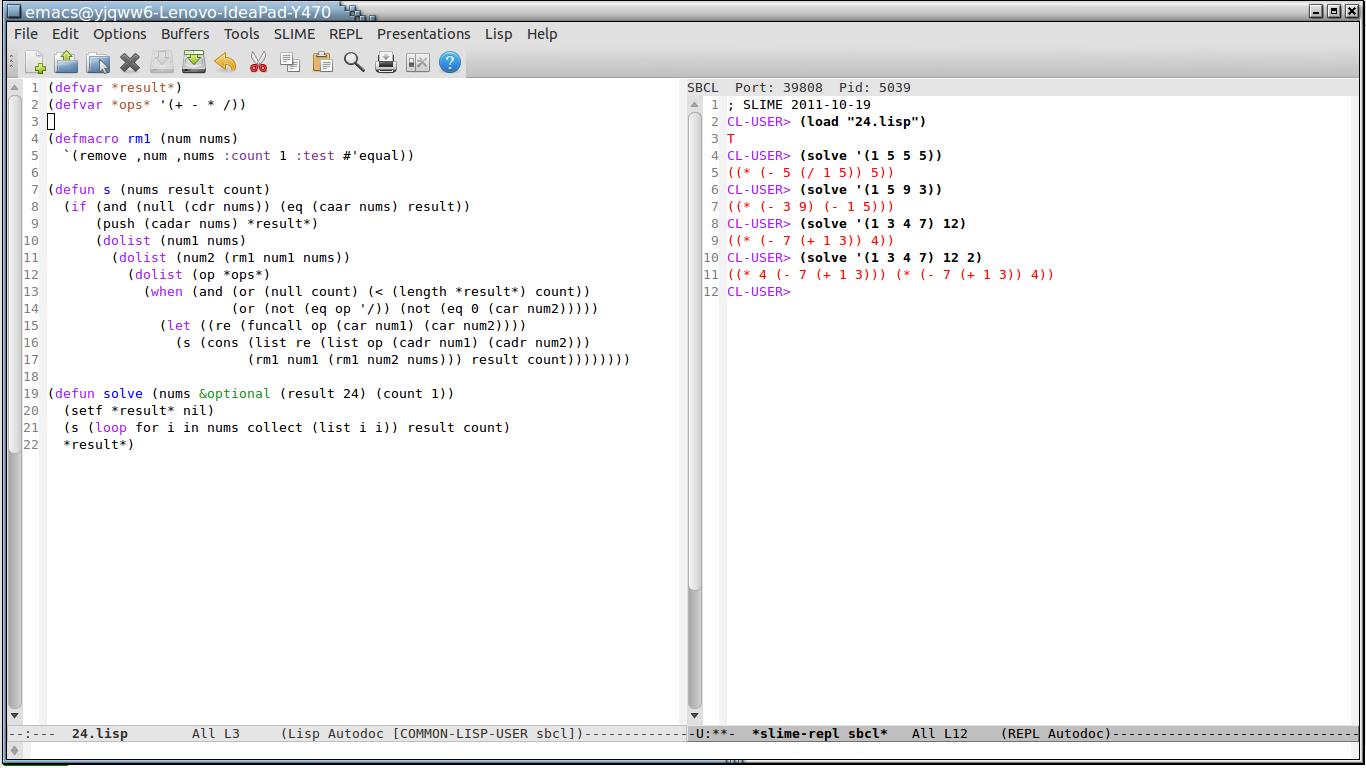The width and height of the screenshot is (1366, 768).
Task: Open preferences via the customize icon
Action: point(418,62)
